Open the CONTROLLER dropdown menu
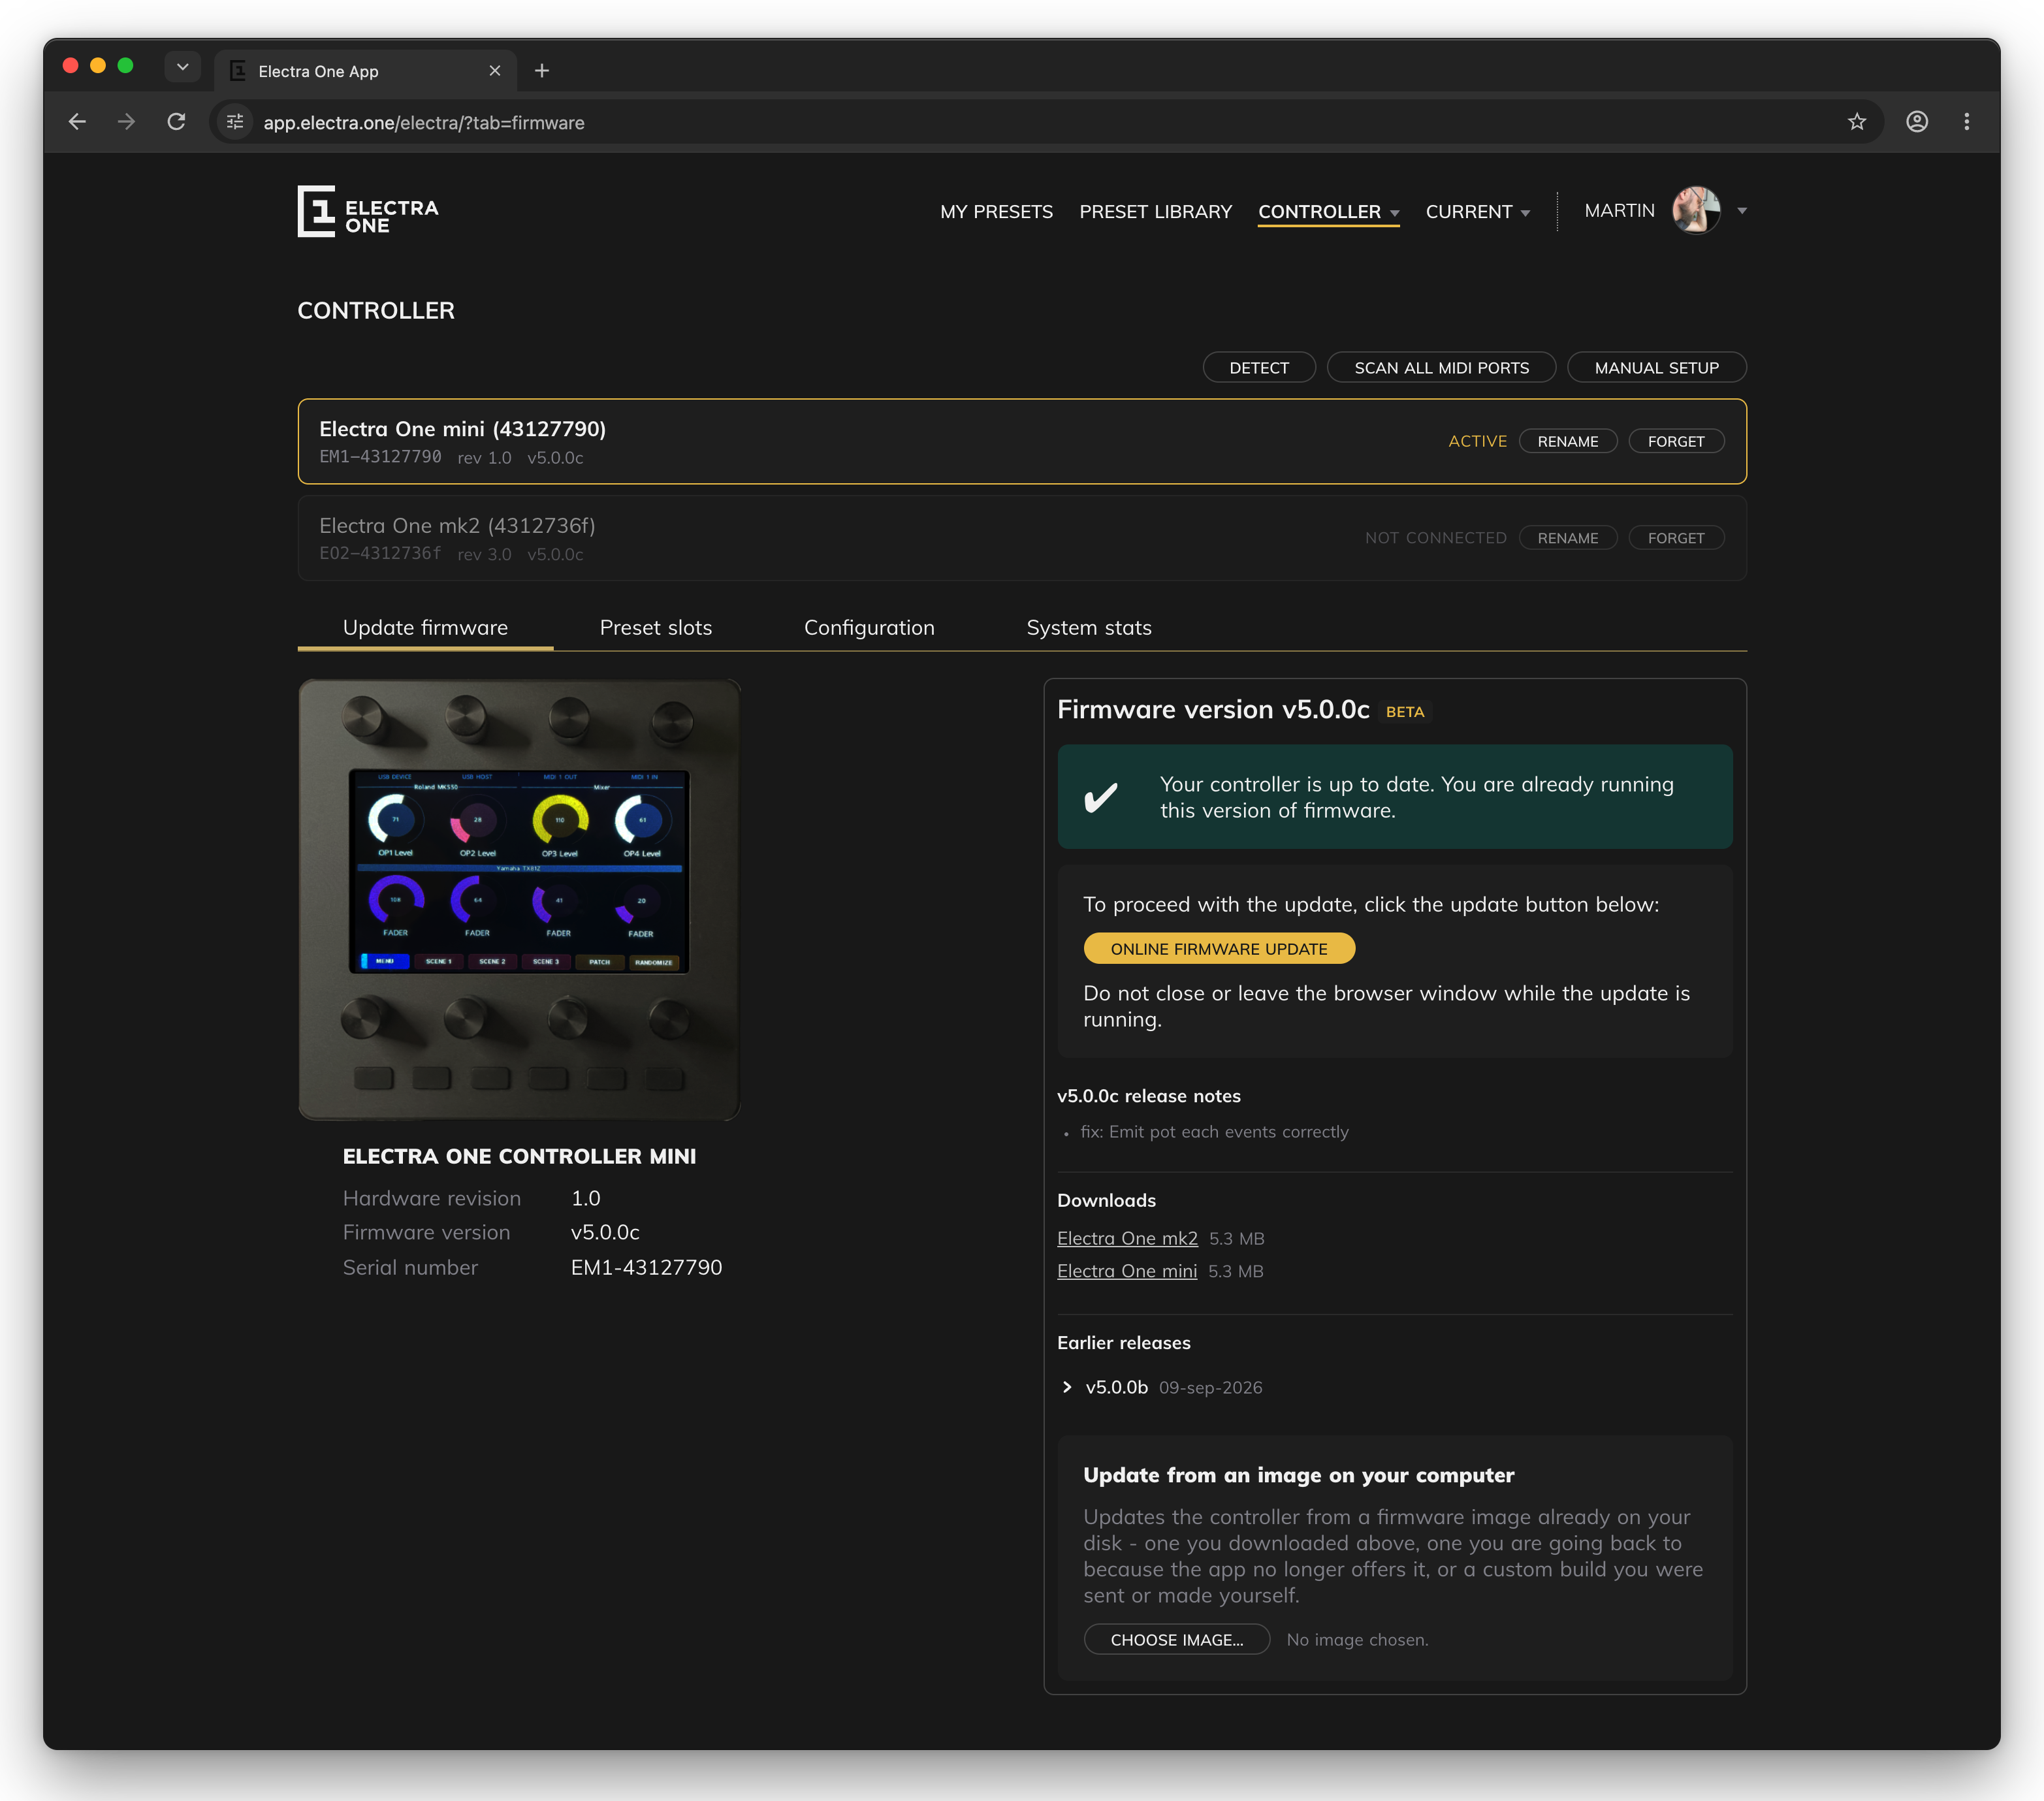The image size is (2044, 1801). click(1328, 212)
